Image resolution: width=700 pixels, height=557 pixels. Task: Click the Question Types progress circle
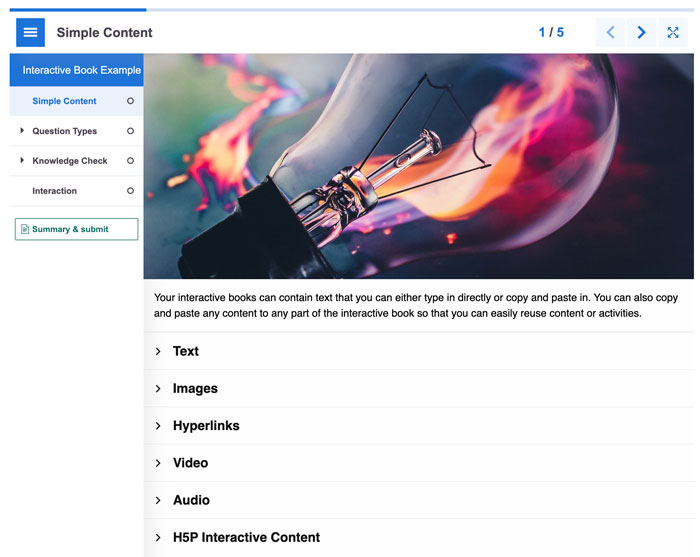[130, 131]
